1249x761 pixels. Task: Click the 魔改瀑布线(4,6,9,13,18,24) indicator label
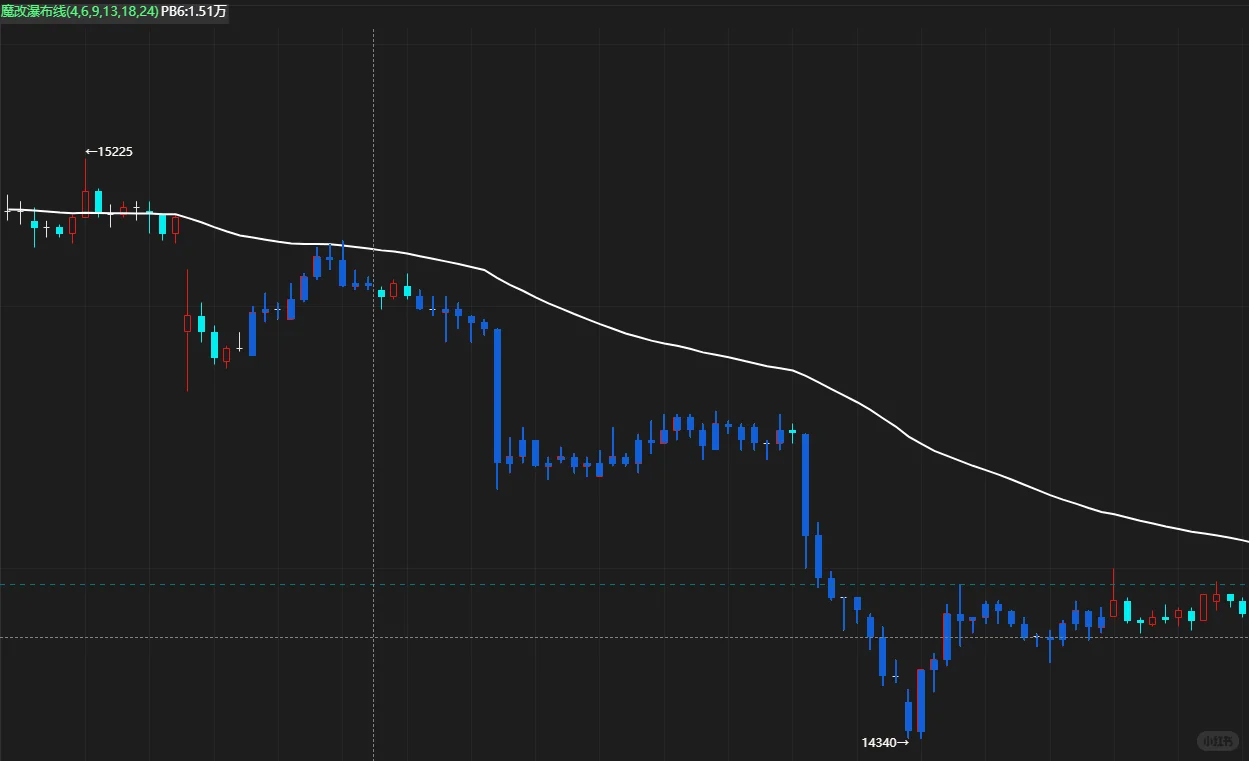tap(79, 11)
